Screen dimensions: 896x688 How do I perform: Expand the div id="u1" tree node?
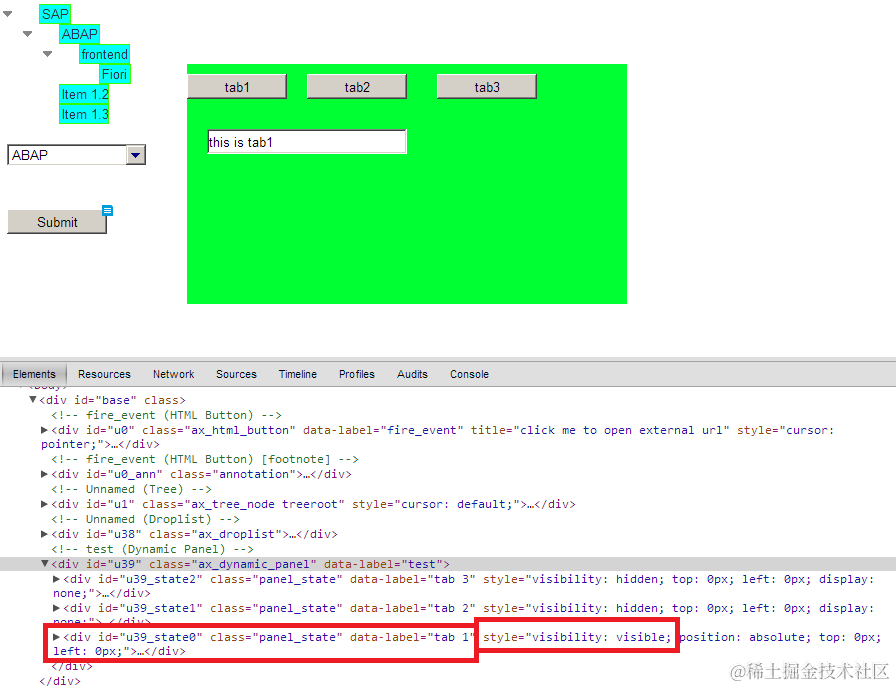[x=44, y=504]
